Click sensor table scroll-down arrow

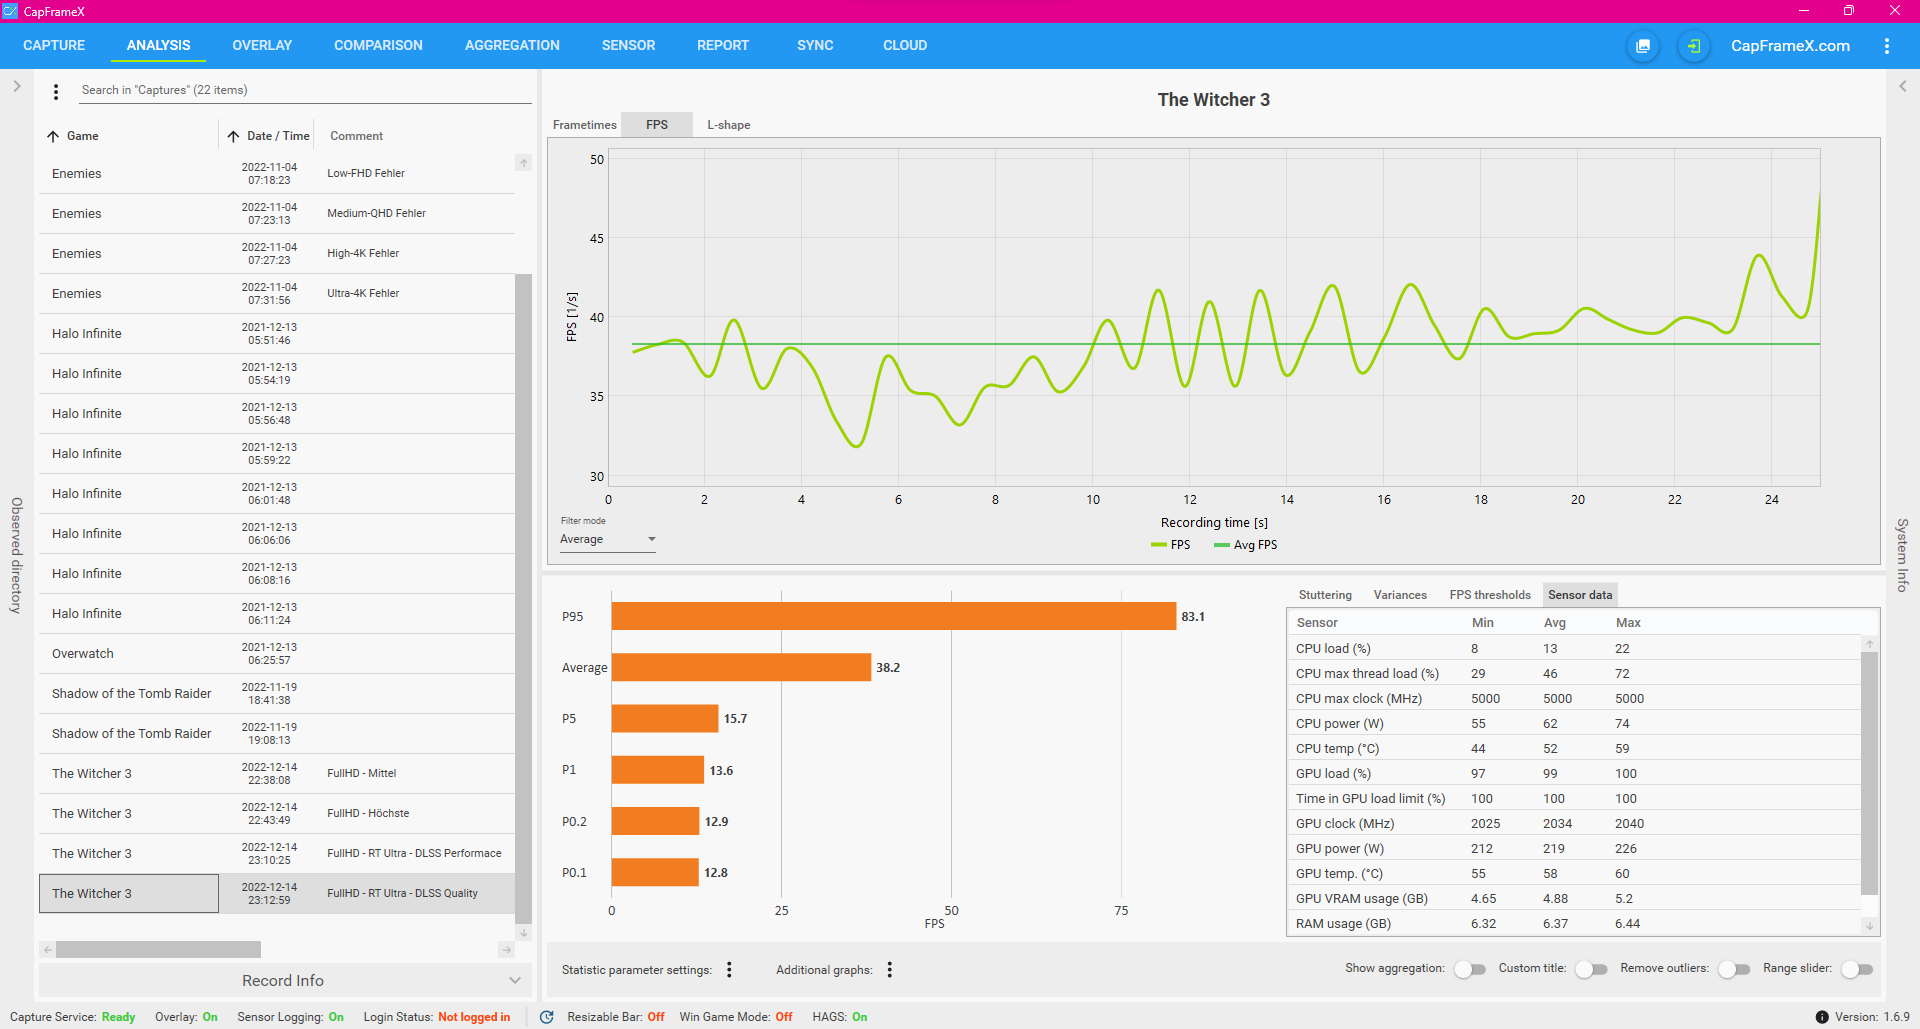[x=1869, y=926]
